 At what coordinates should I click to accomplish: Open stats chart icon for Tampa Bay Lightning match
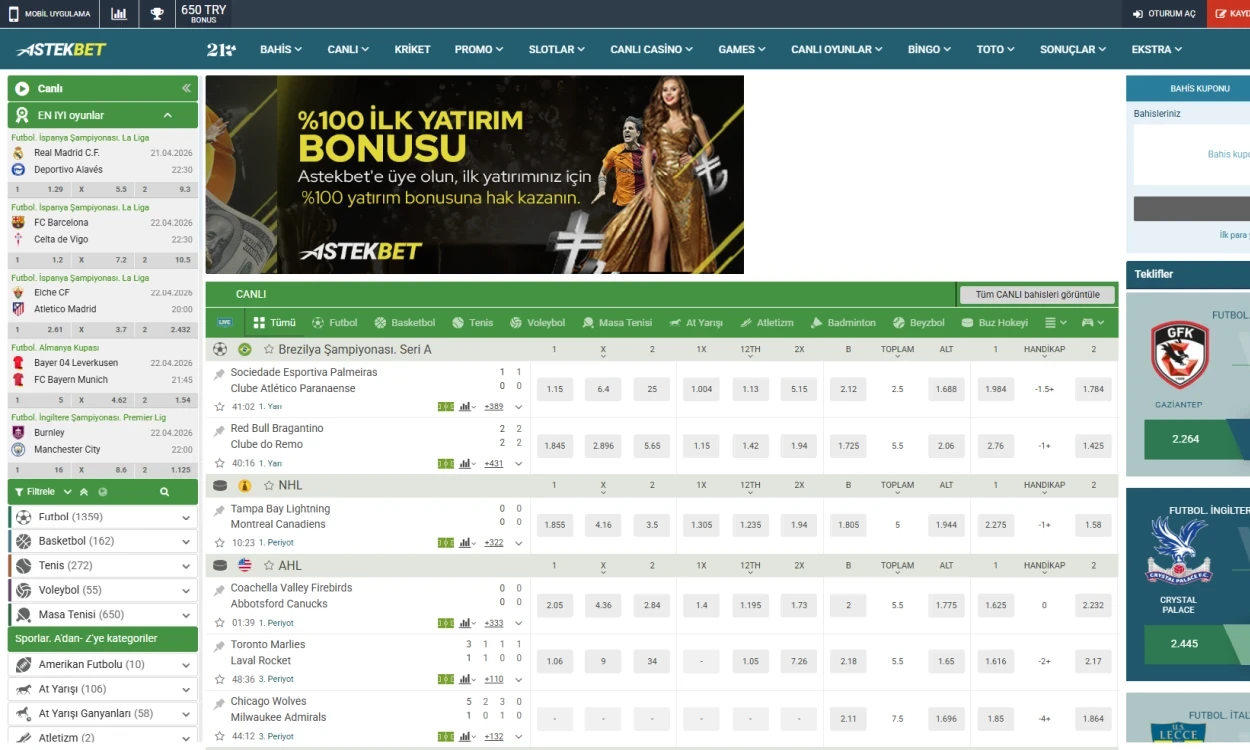tap(466, 543)
